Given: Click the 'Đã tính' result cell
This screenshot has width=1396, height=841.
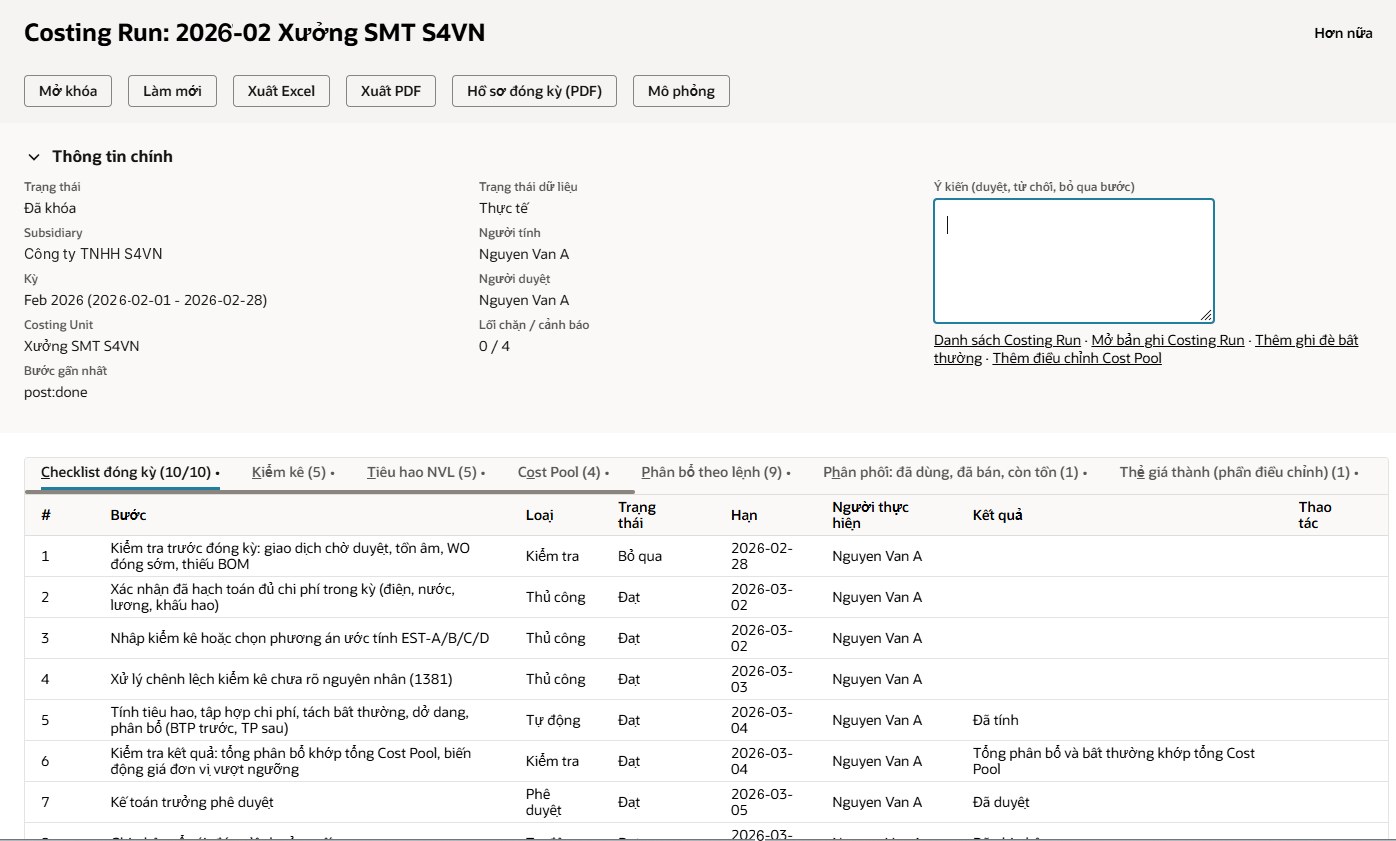Looking at the screenshot, I should (x=996, y=720).
